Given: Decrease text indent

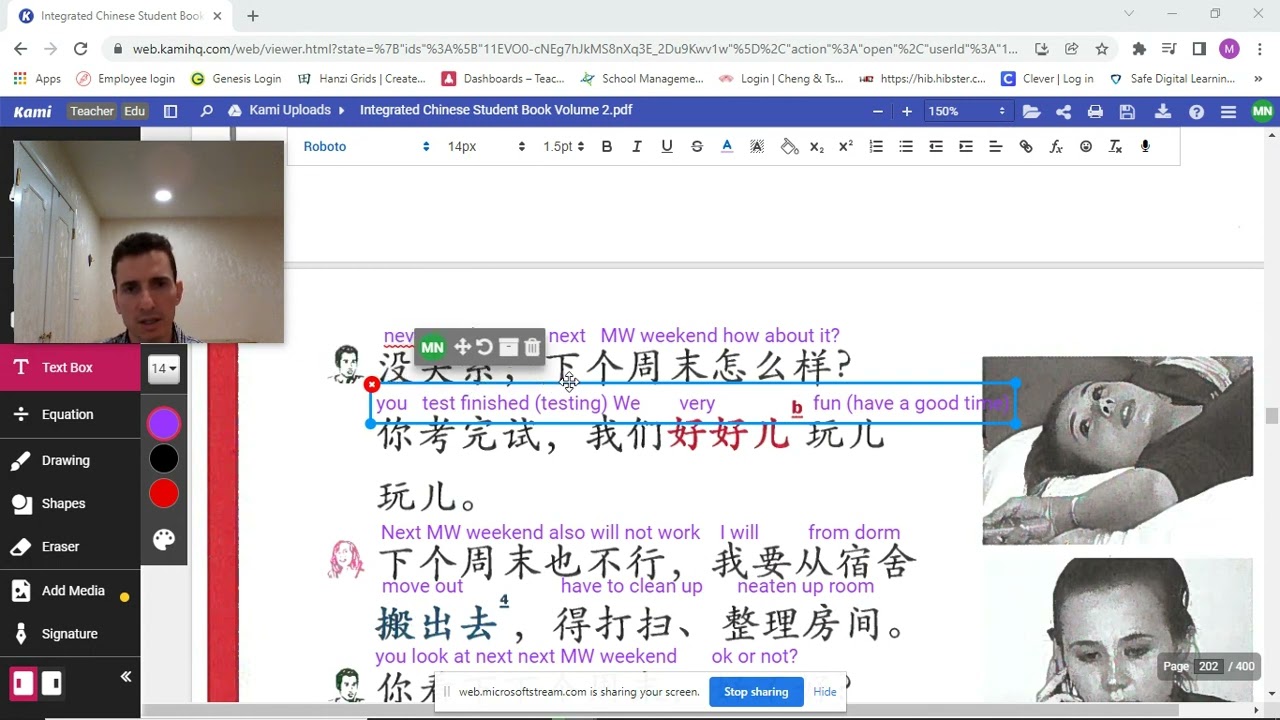Looking at the screenshot, I should (x=936, y=147).
